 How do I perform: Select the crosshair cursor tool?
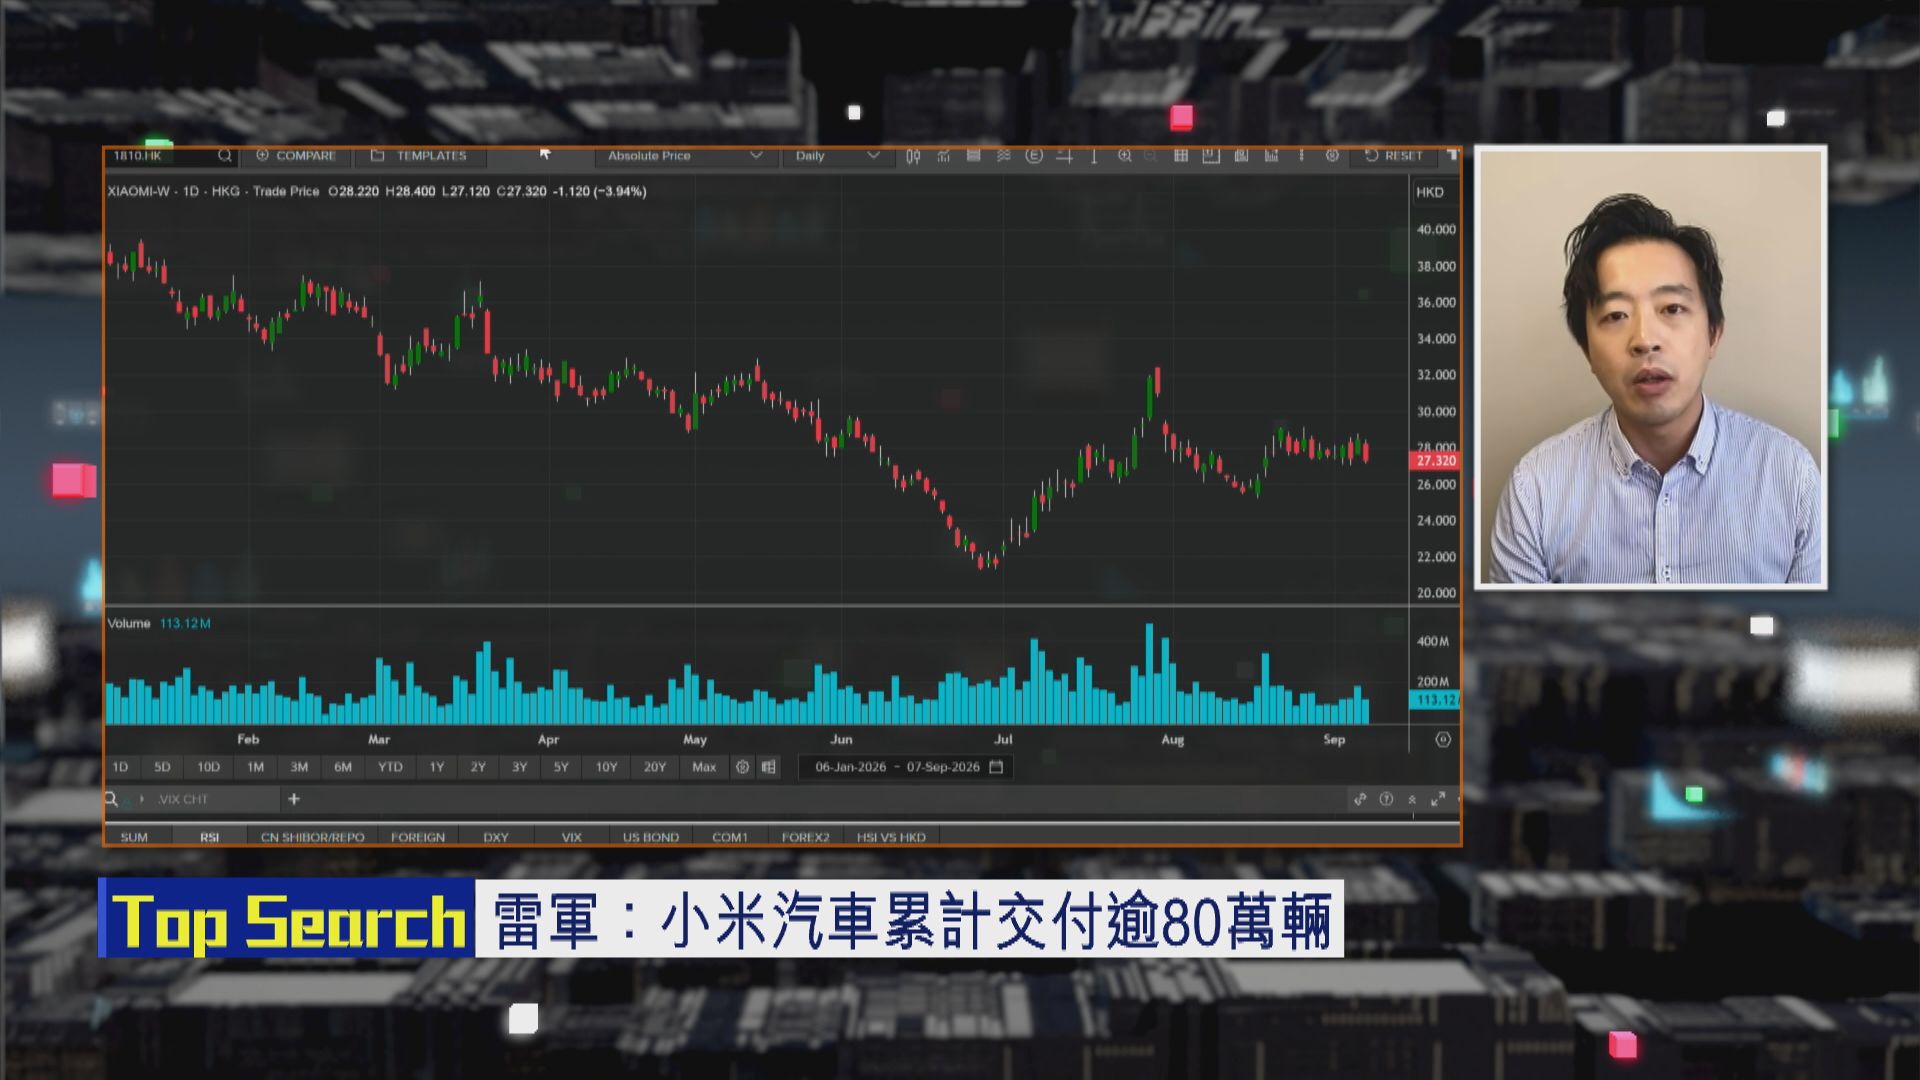pyautogui.click(x=1064, y=156)
